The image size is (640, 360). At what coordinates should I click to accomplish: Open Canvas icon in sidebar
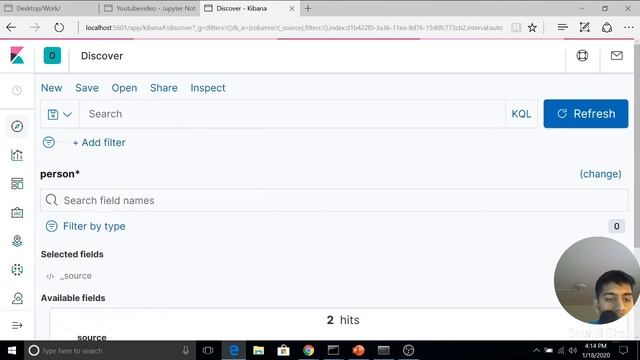17,213
